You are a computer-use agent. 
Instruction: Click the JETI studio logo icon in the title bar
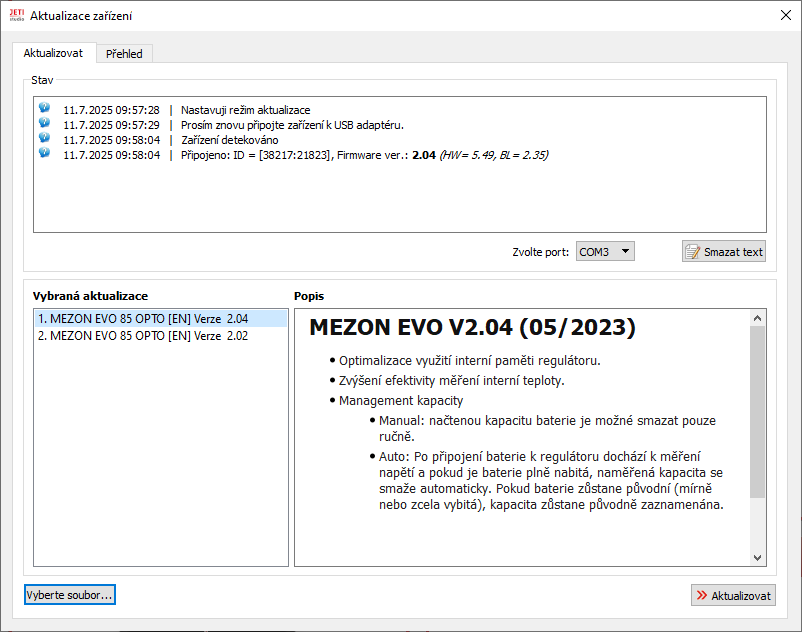17,15
